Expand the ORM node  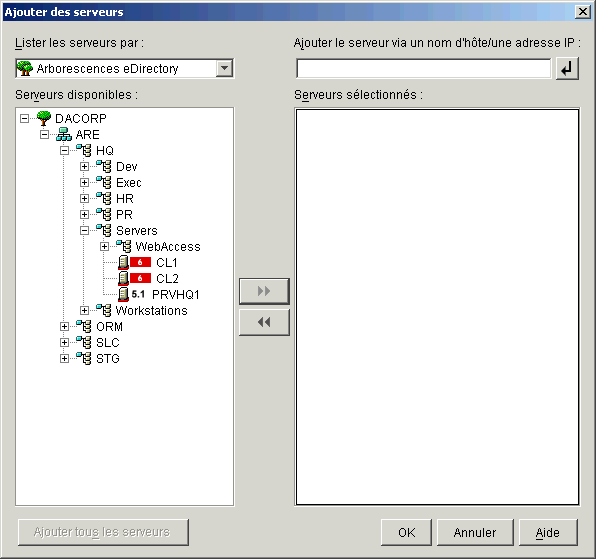65,326
